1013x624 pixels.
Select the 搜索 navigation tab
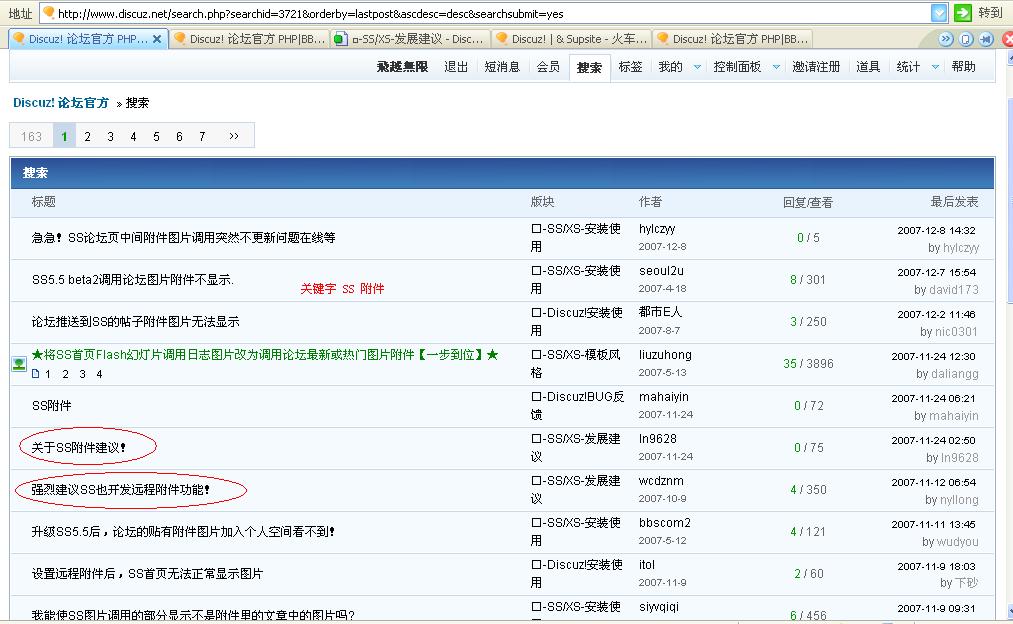[x=589, y=67]
